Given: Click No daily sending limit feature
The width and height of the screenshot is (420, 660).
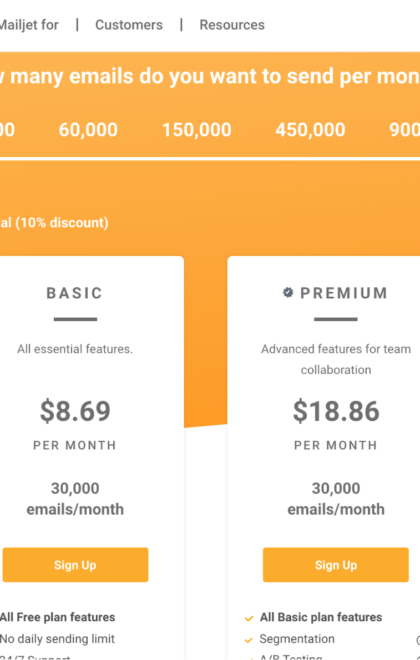Looking at the screenshot, I should [x=57, y=639].
